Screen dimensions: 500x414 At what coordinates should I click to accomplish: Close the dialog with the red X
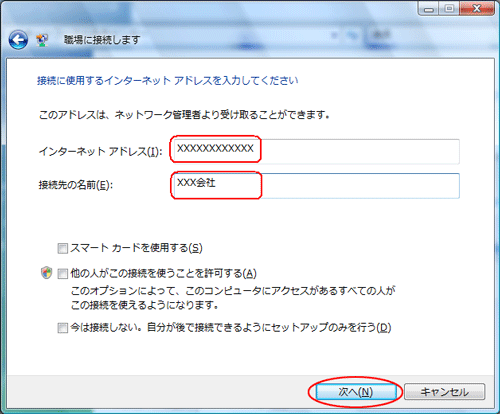(477, 9)
